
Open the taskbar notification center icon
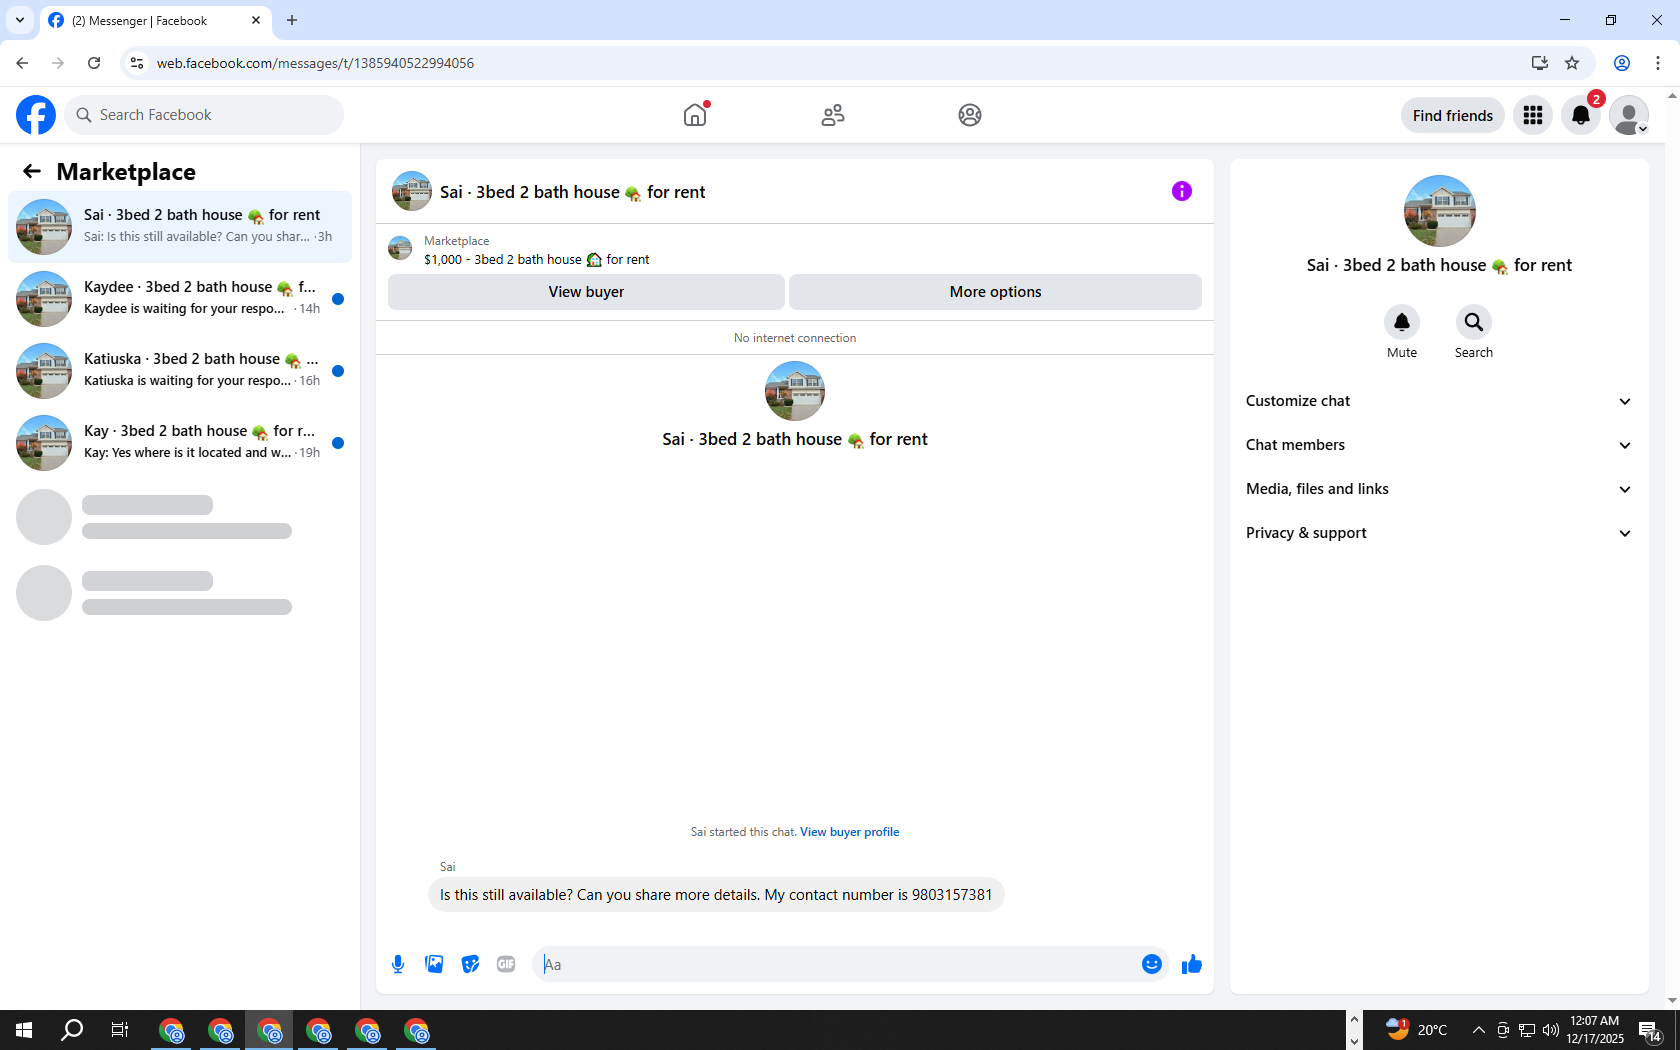coord(1650,1031)
